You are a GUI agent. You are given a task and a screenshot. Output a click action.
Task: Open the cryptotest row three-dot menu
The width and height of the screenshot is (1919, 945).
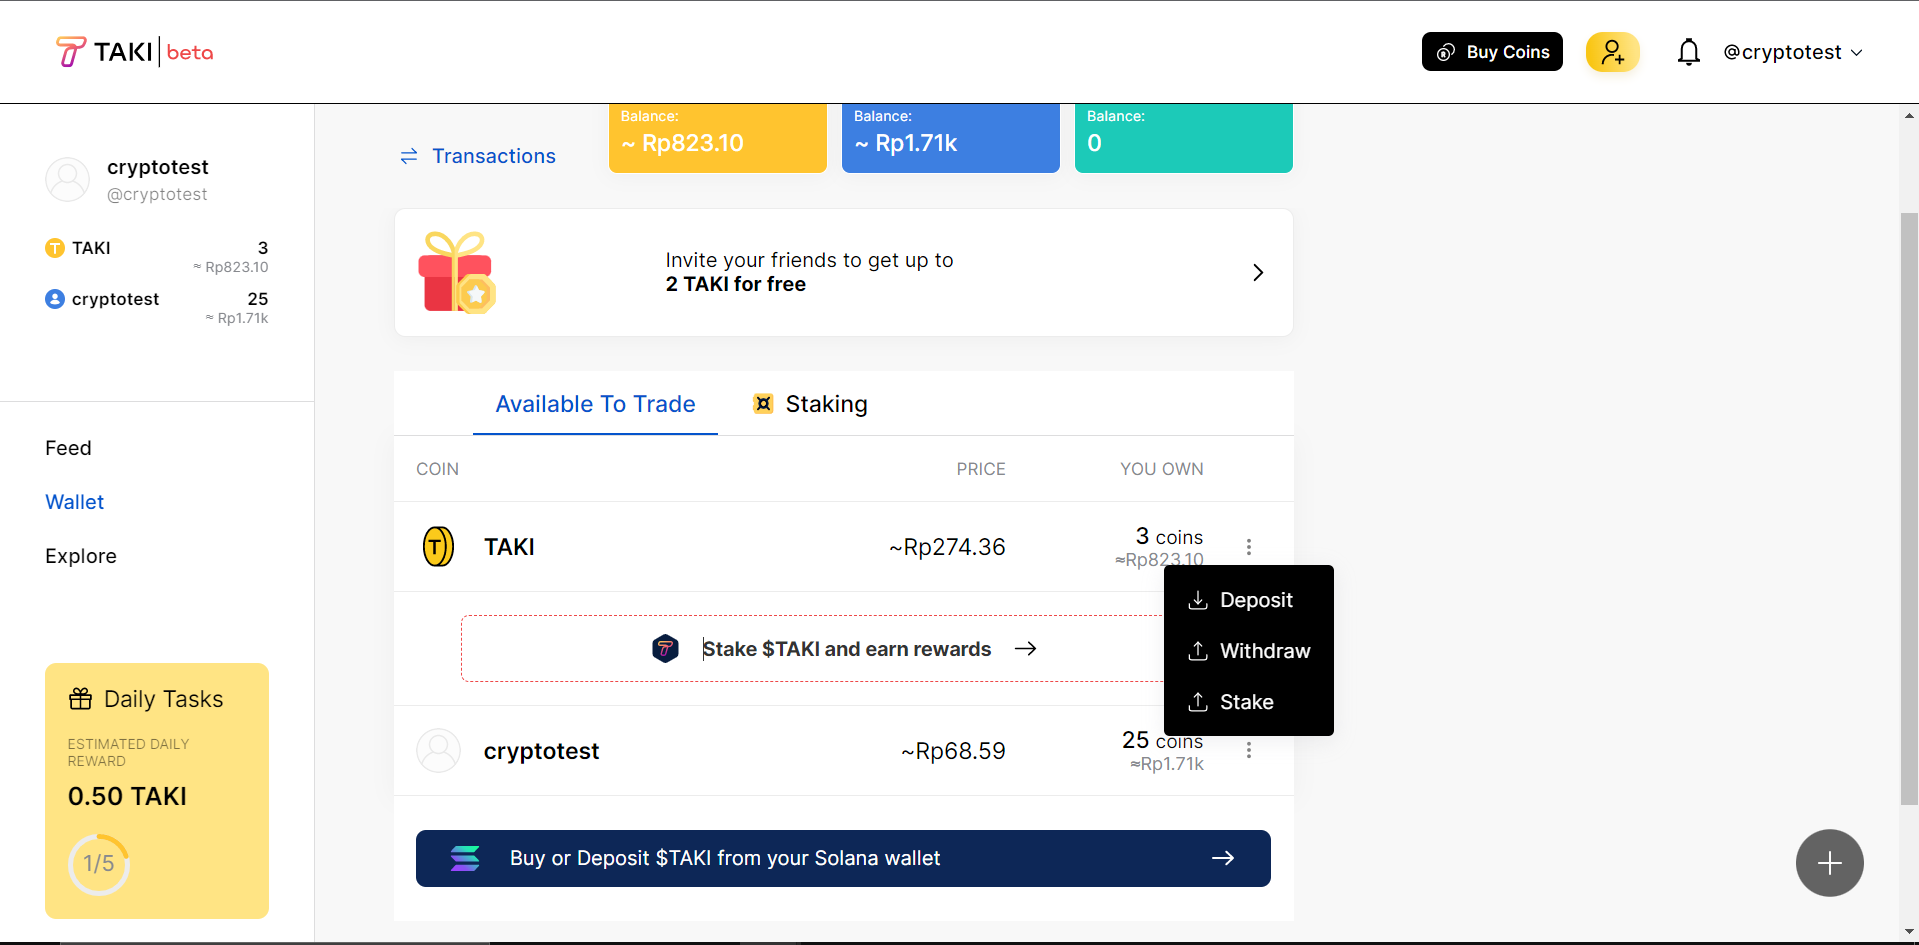point(1249,750)
